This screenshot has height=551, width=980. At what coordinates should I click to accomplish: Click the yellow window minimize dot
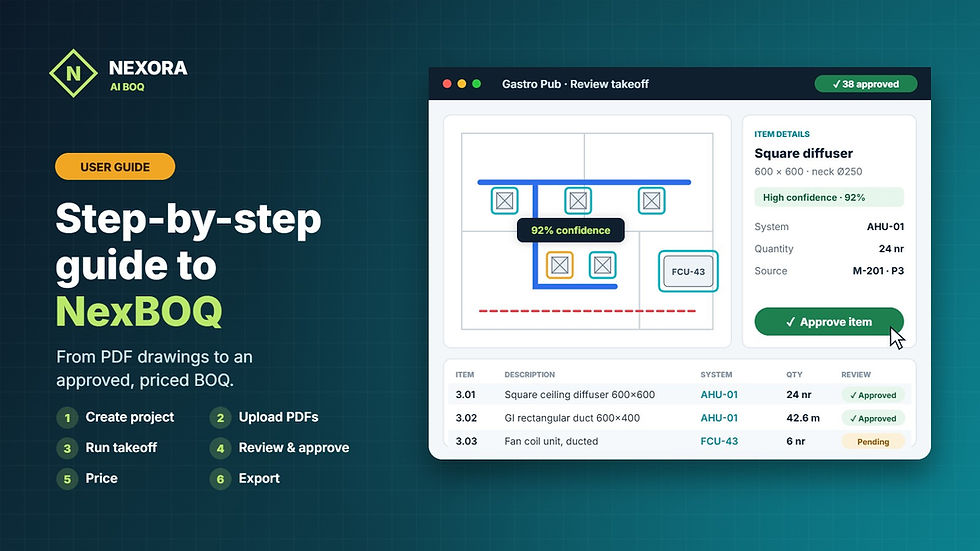pos(462,84)
